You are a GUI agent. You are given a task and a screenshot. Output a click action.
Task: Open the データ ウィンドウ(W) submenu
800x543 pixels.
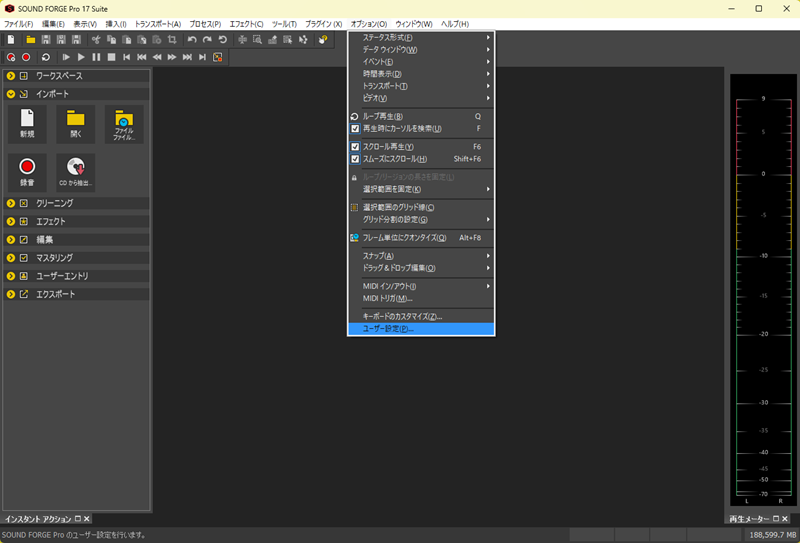pyautogui.click(x=421, y=50)
